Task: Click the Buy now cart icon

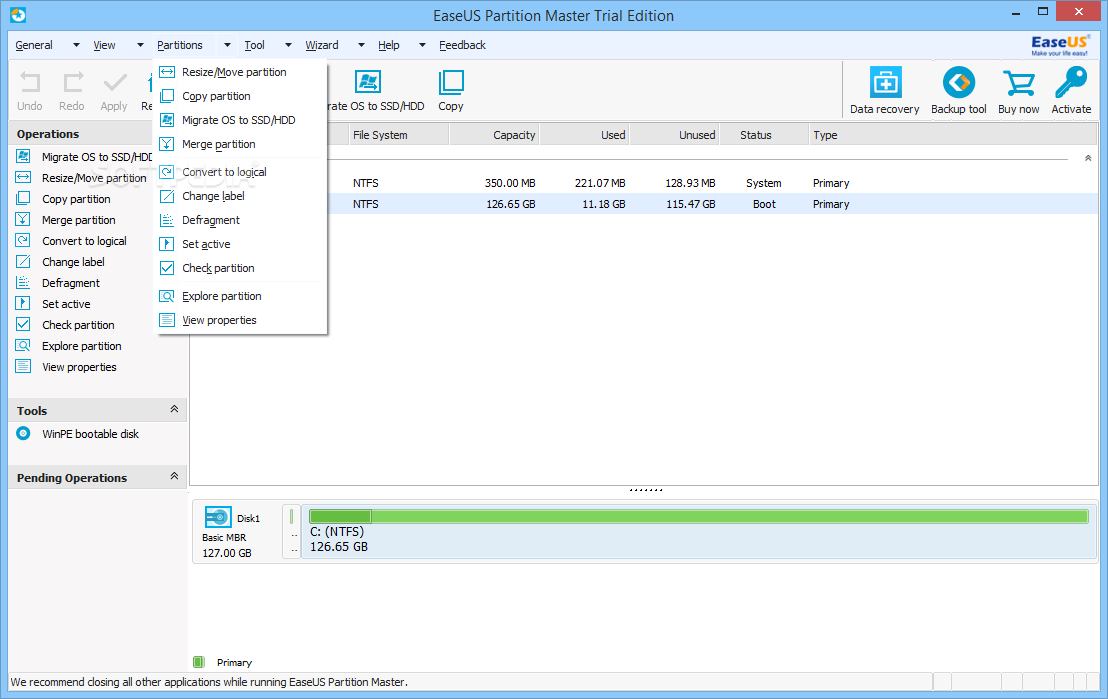Action: tap(1018, 83)
